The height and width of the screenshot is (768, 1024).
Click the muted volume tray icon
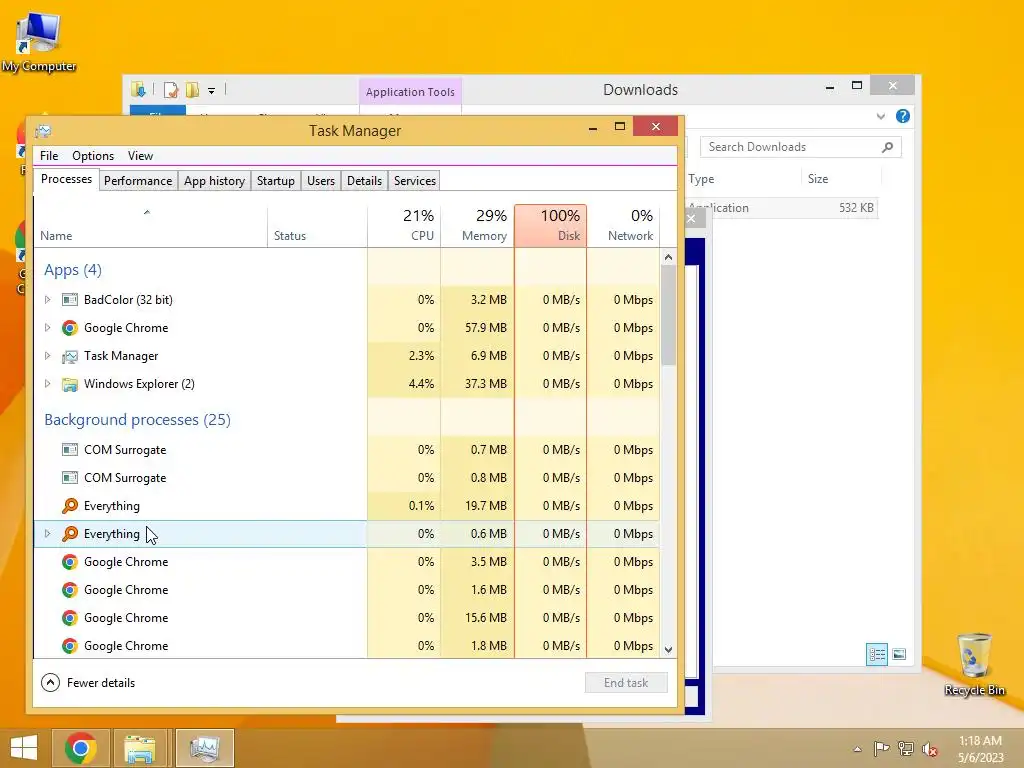[930, 749]
